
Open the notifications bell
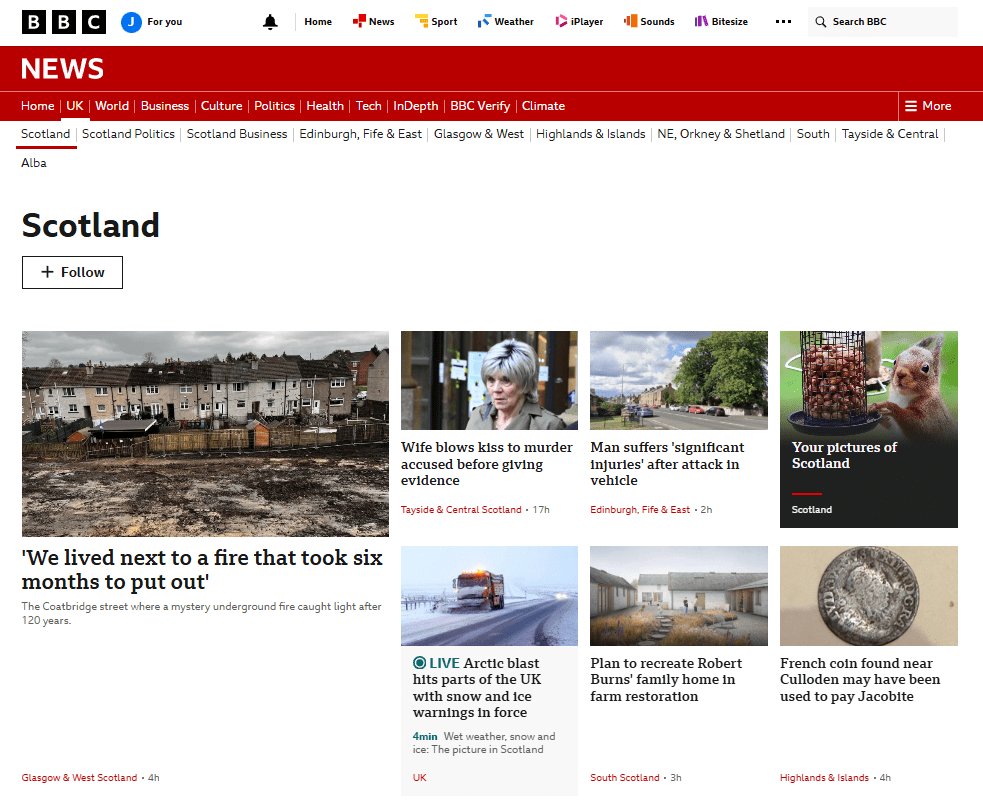[270, 22]
